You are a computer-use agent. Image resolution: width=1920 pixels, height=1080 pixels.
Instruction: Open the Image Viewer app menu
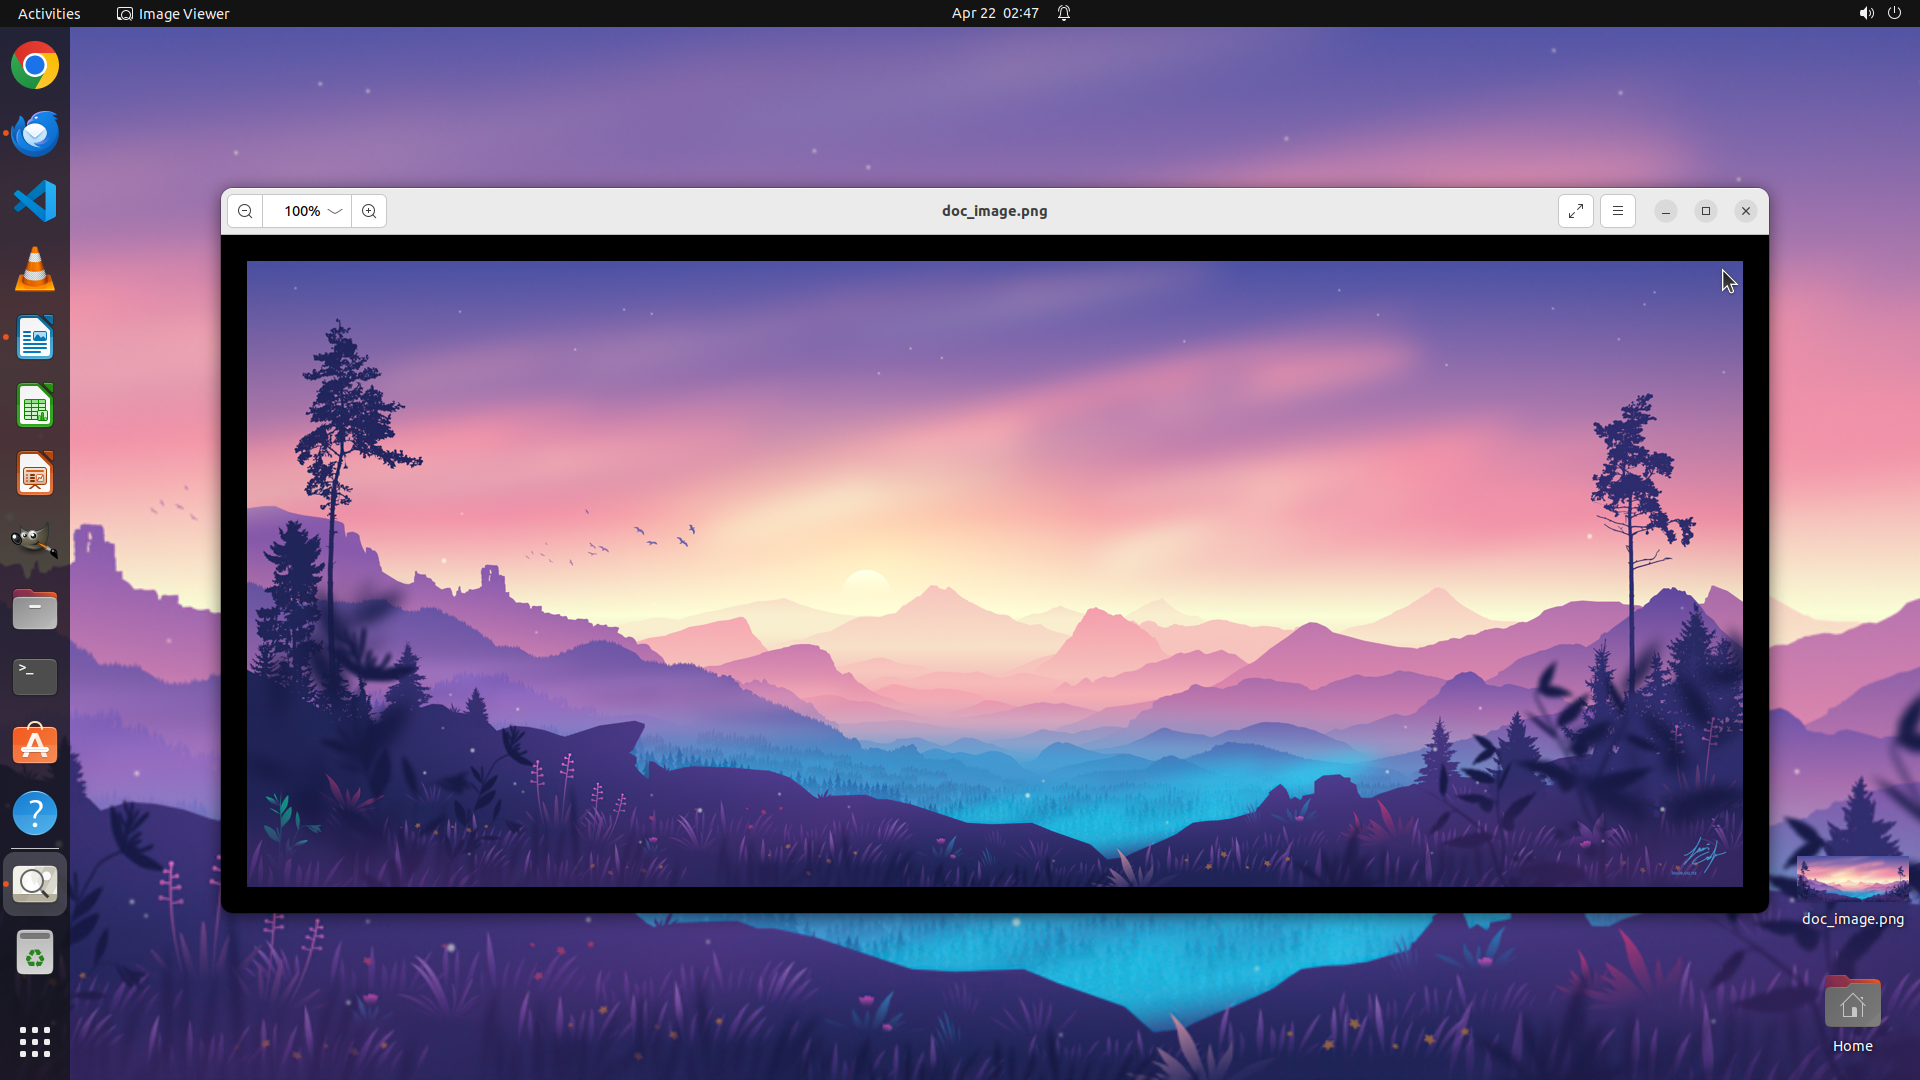tap(173, 13)
